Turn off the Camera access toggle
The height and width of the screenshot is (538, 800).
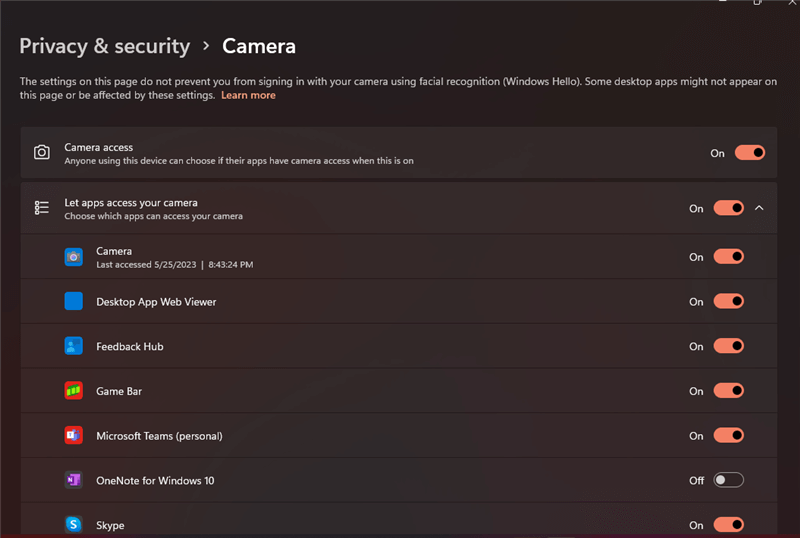tap(749, 153)
